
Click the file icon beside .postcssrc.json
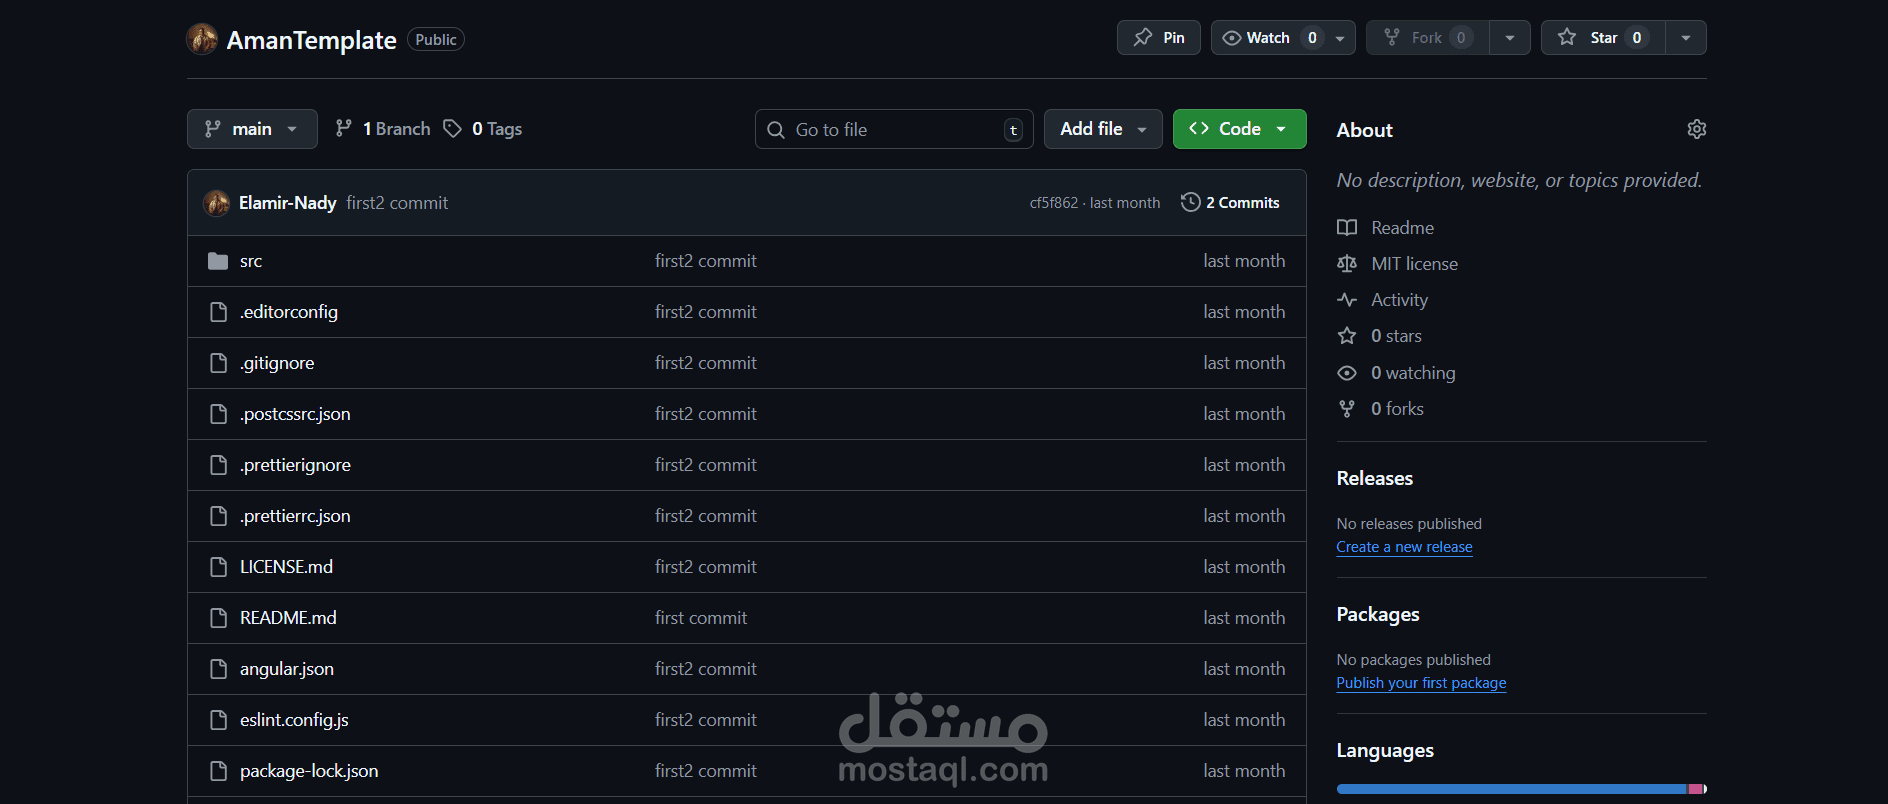pos(218,414)
